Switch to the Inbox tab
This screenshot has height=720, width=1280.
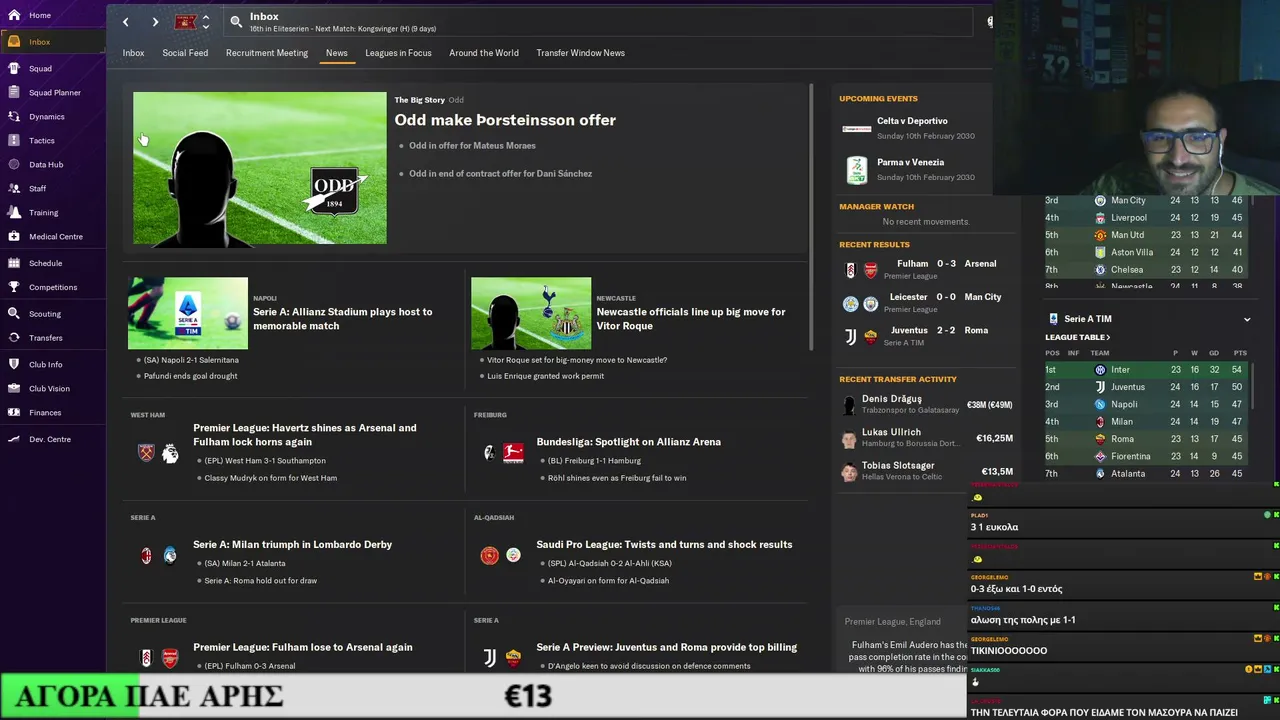[133, 53]
